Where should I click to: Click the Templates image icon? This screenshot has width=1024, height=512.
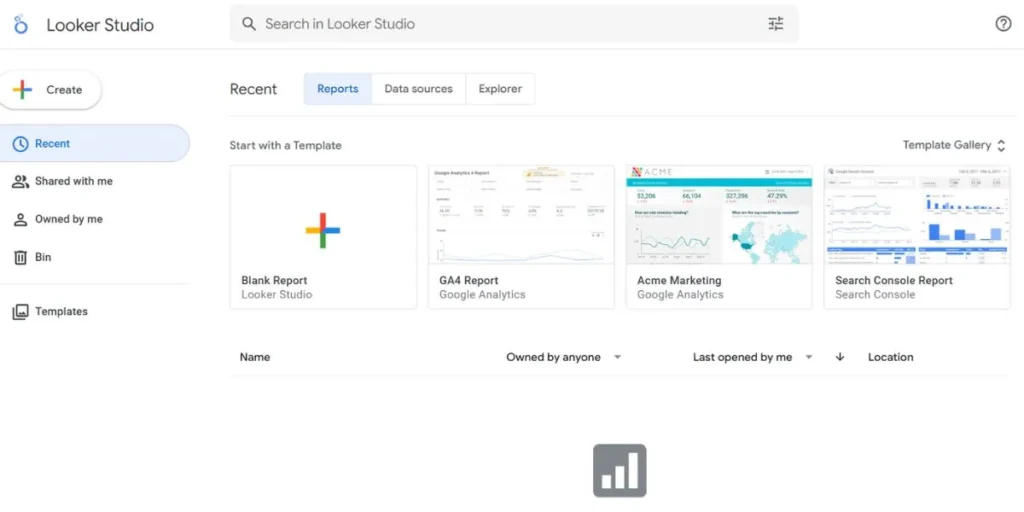pos(21,312)
